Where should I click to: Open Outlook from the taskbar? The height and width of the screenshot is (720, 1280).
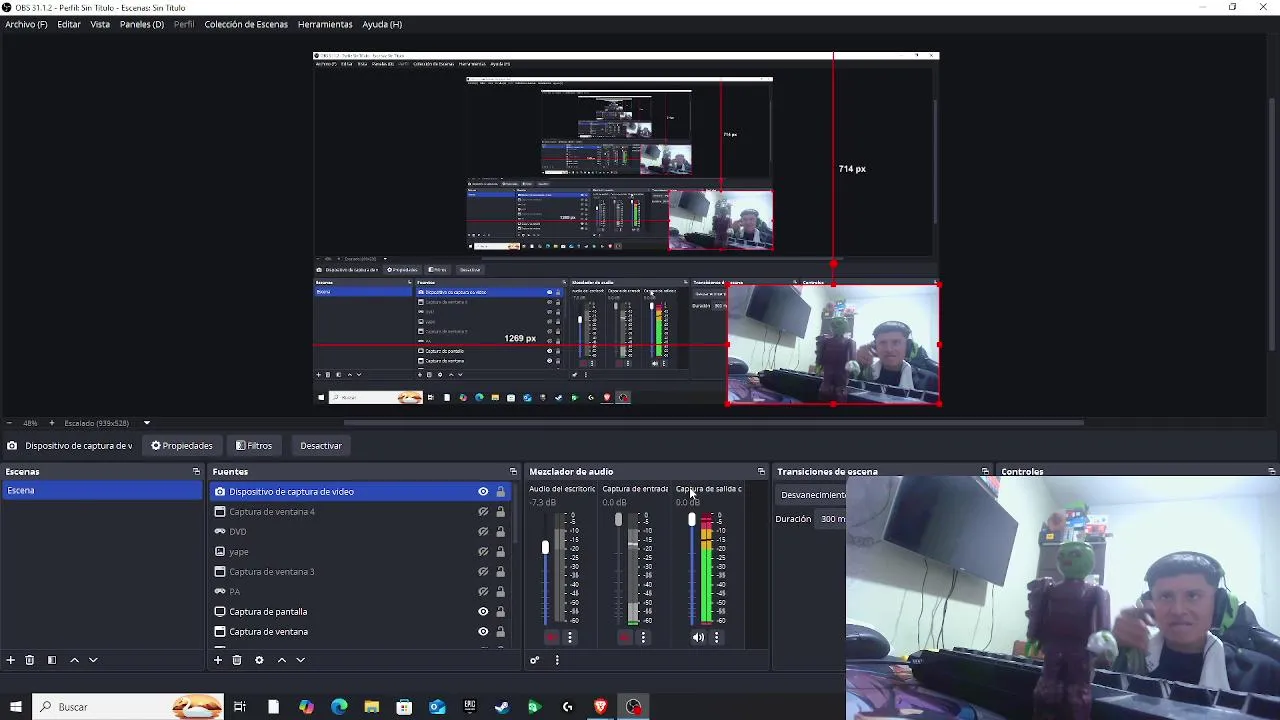[x=437, y=707]
